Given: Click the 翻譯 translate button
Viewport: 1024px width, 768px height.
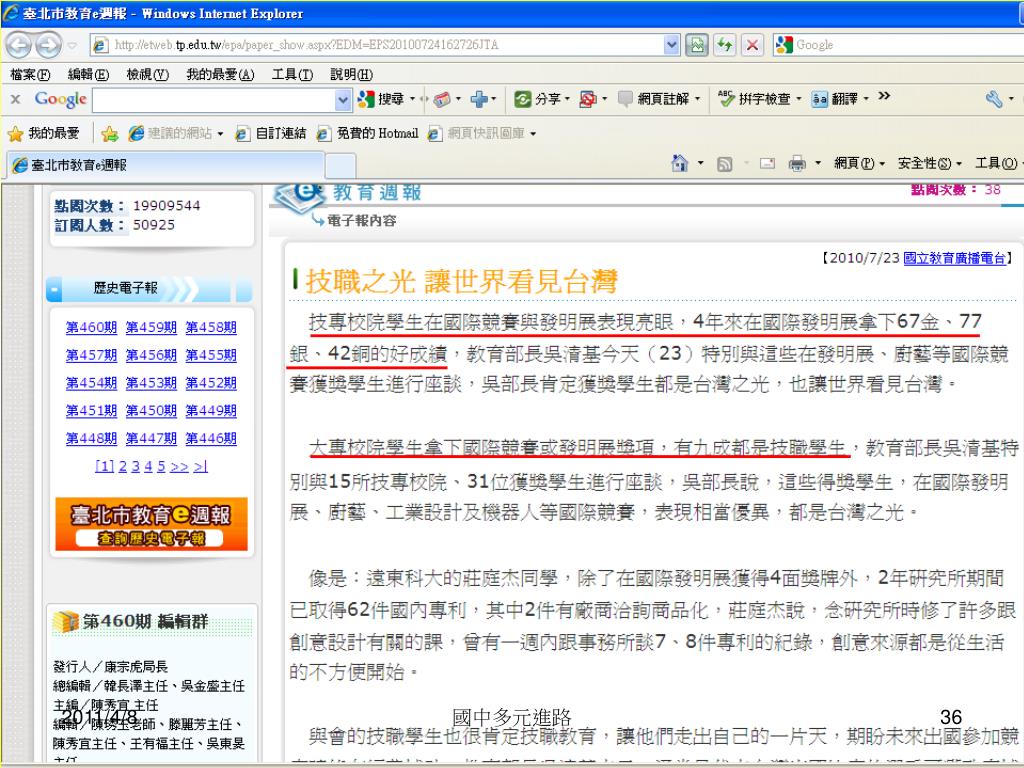Looking at the screenshot, I should click(x=835, y=99).
